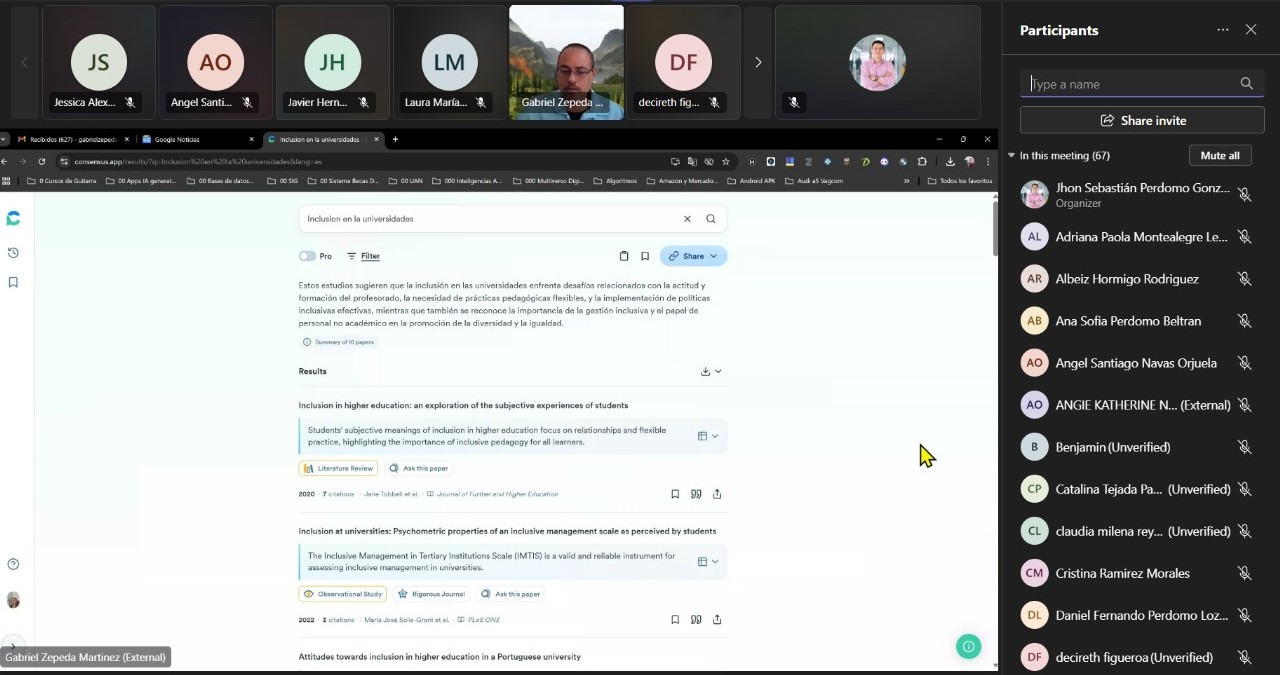Collapse the 'In this meeting (67)' list
This screenshot has height=675, width=1280.
pyautogui.click(x=1012, y=156)
